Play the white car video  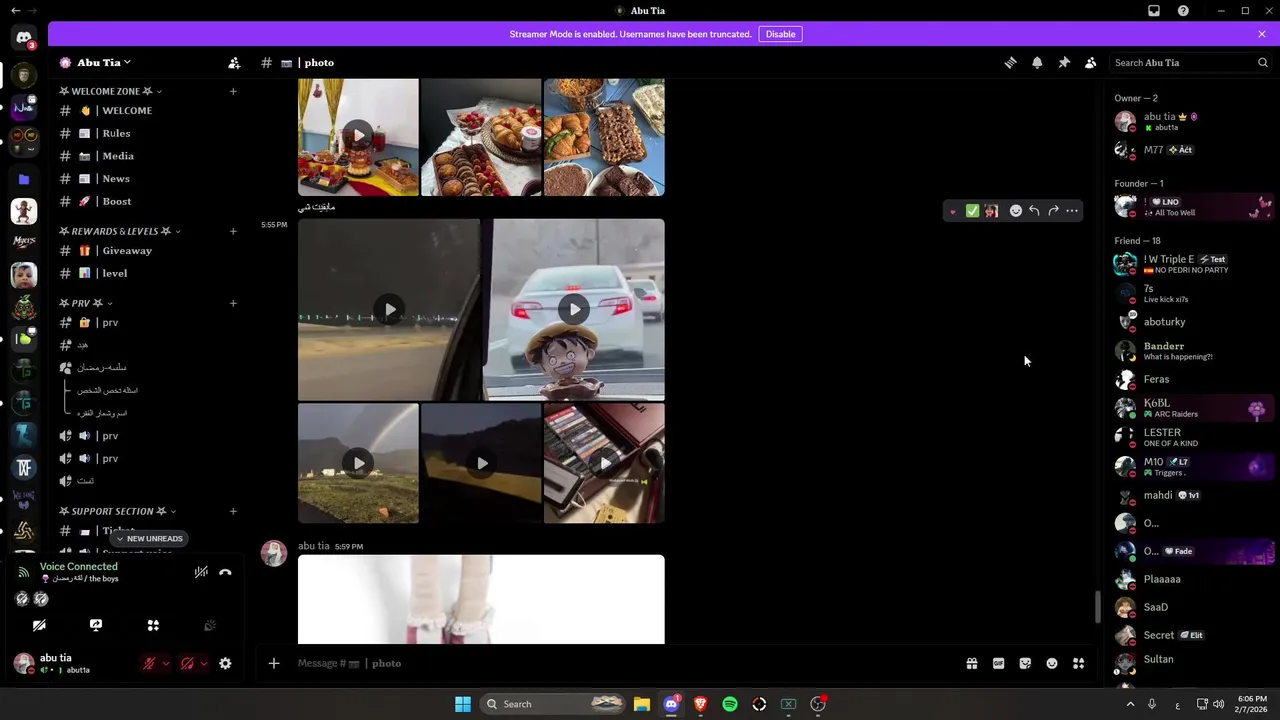[574, 309]
